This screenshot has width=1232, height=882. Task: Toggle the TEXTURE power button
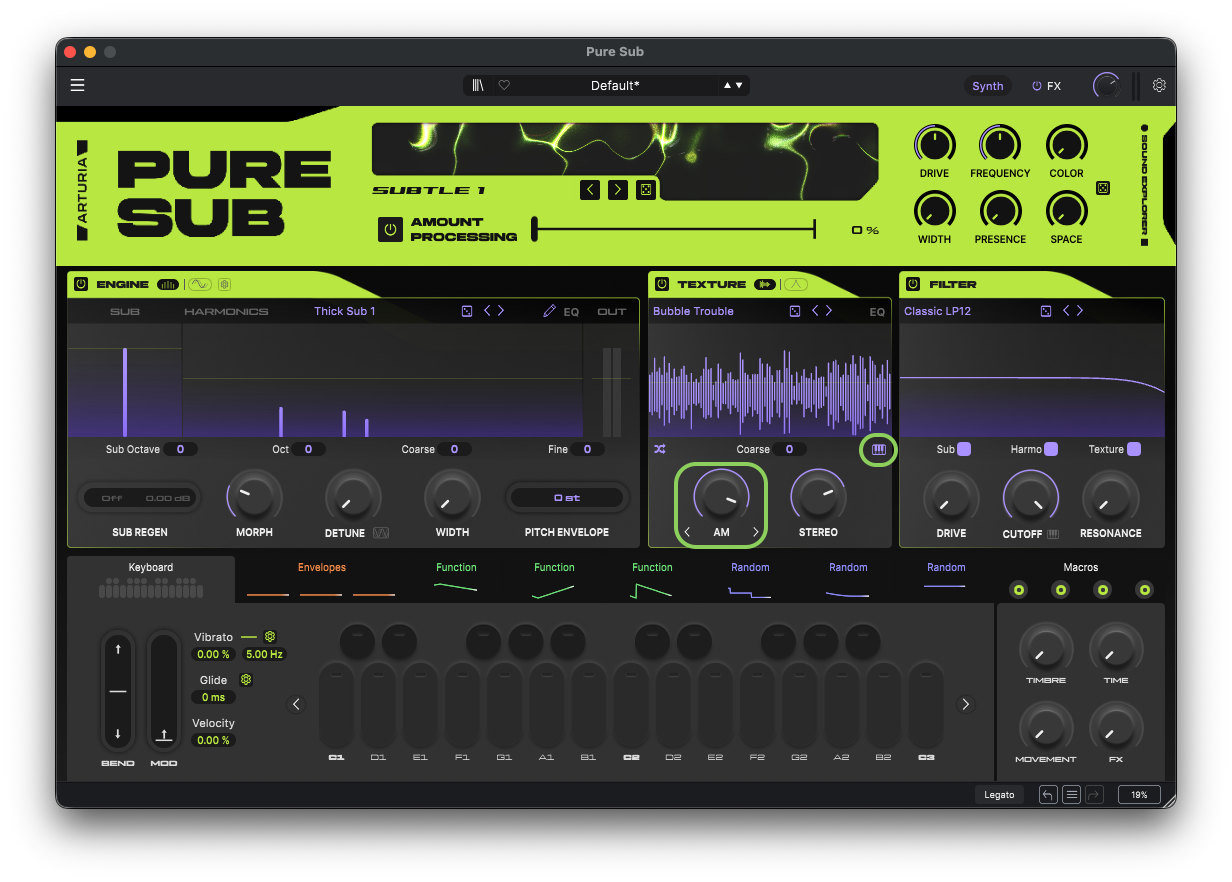[663, 284]
